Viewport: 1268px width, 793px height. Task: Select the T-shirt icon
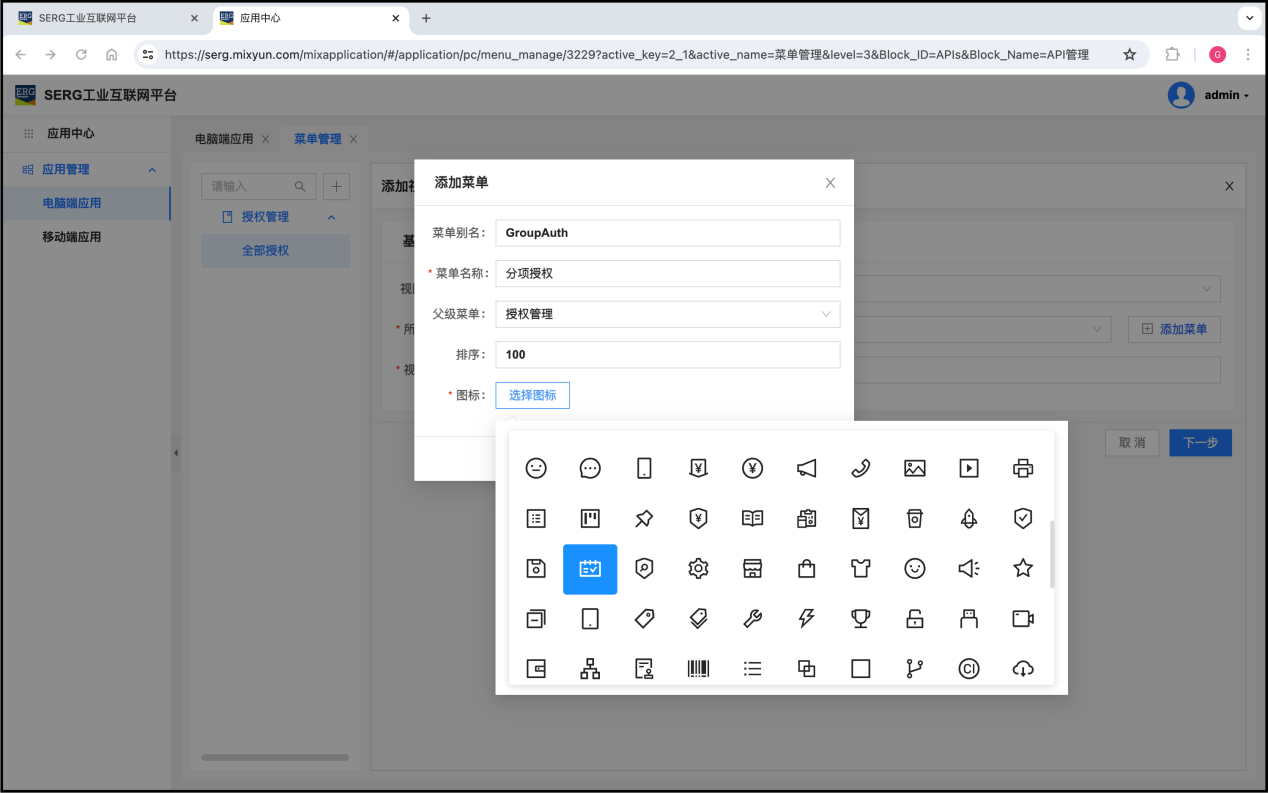coord(860,569)
